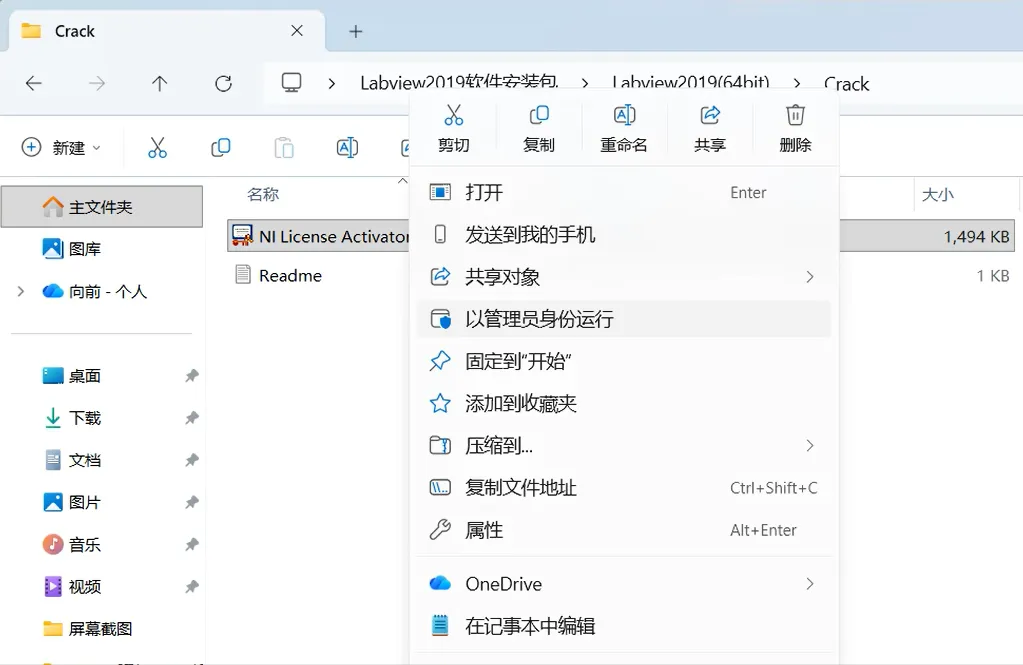Click the Crack breadcrumb in the address bar

click(x=846, y=84)
